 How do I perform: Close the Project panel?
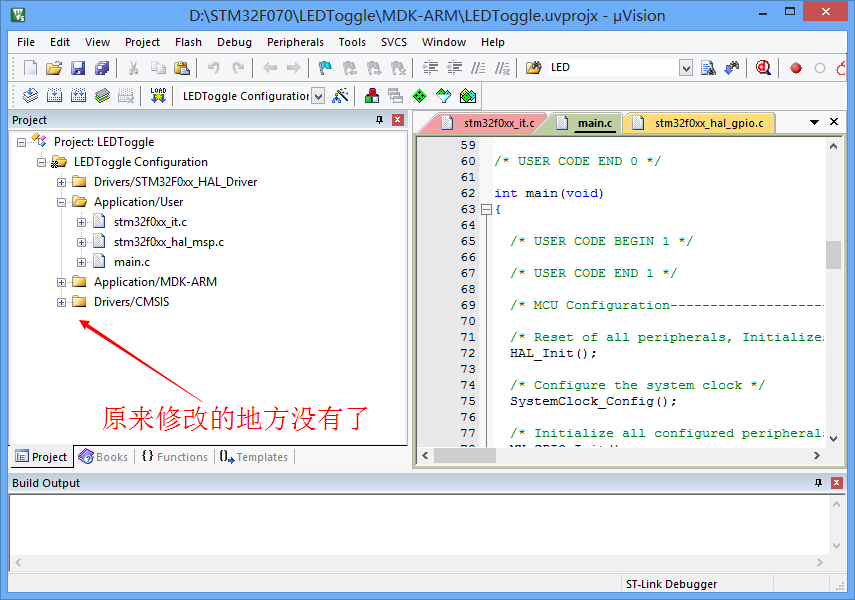398,120
